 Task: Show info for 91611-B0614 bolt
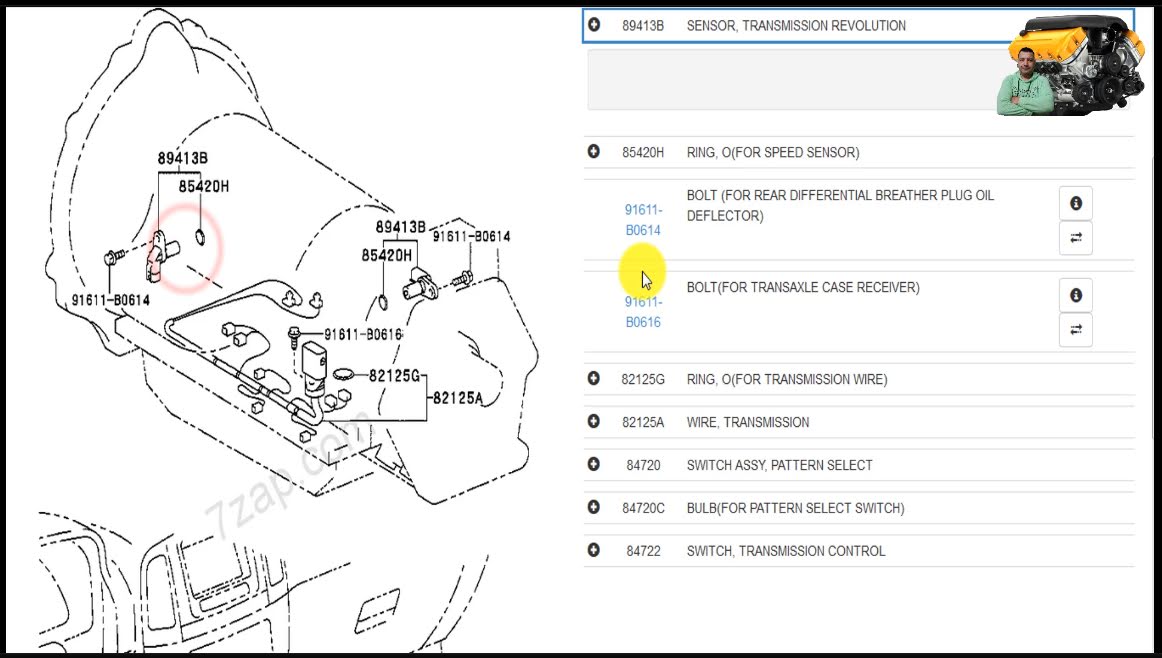point(1075,203)
